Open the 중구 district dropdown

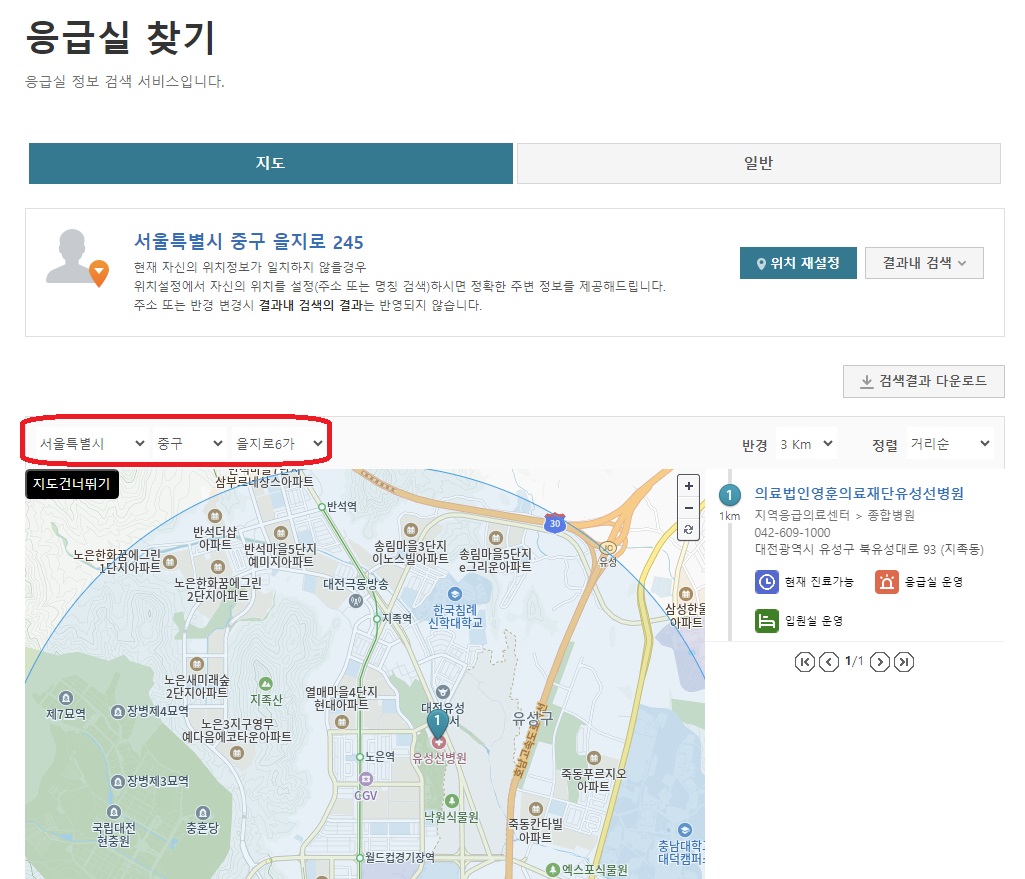(190, 444)
